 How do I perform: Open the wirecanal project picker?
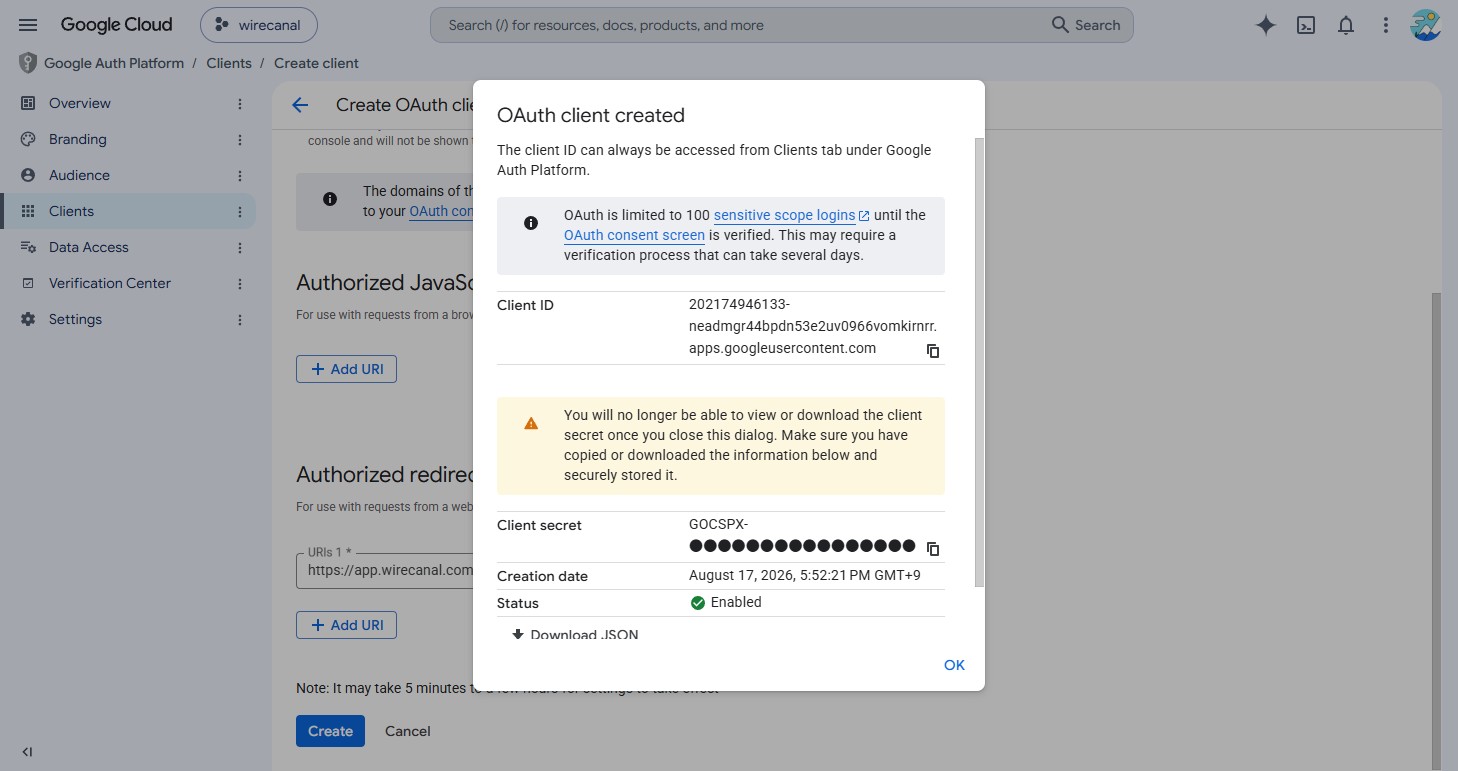point(259,25)
